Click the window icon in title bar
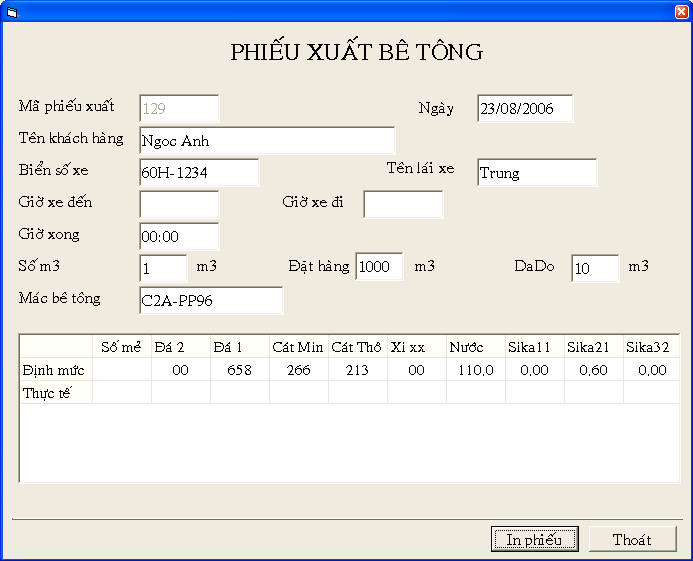Image resolution: width=693 pixels, height=561 pixels. 12,12
